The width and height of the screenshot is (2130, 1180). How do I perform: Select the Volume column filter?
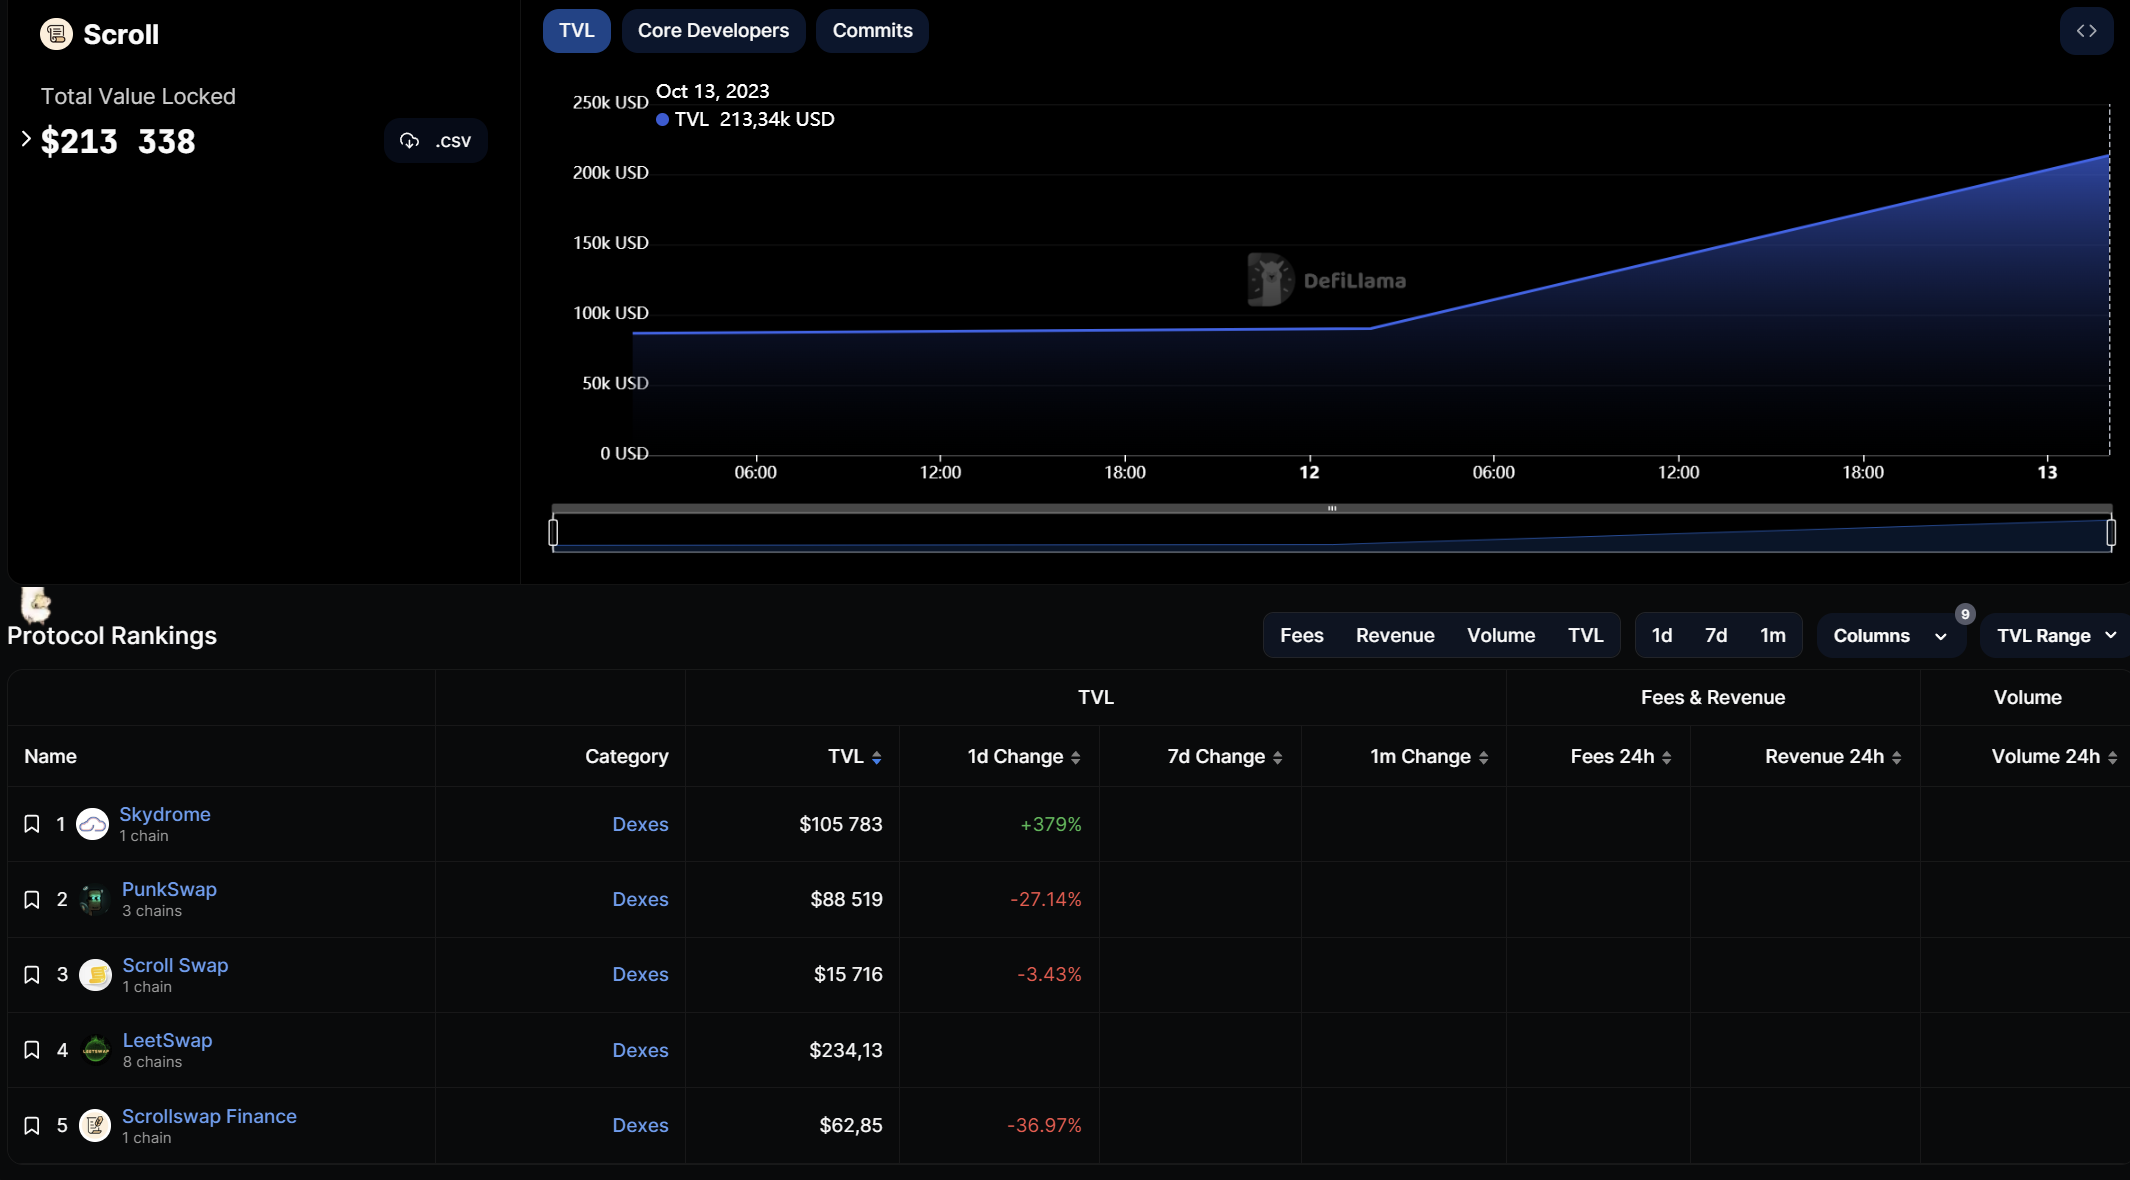tap(1501, 636)
